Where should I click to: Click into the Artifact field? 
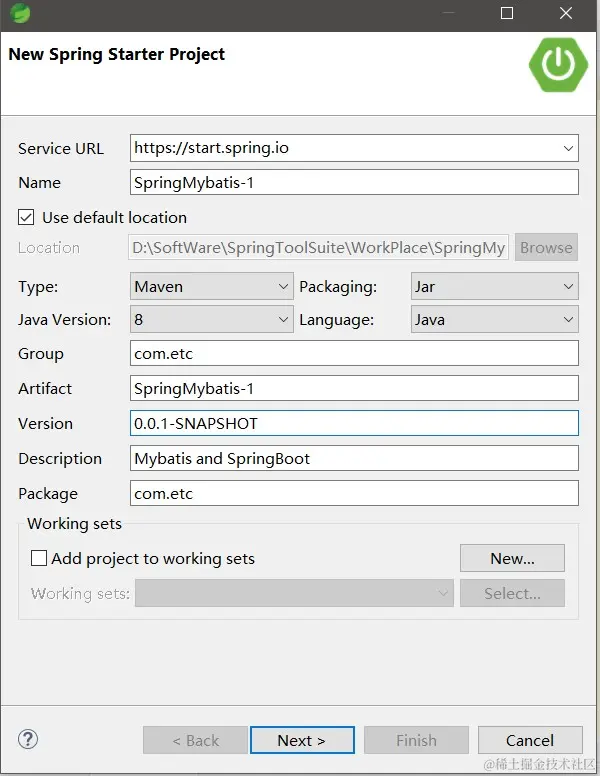[x=354, y=388]
